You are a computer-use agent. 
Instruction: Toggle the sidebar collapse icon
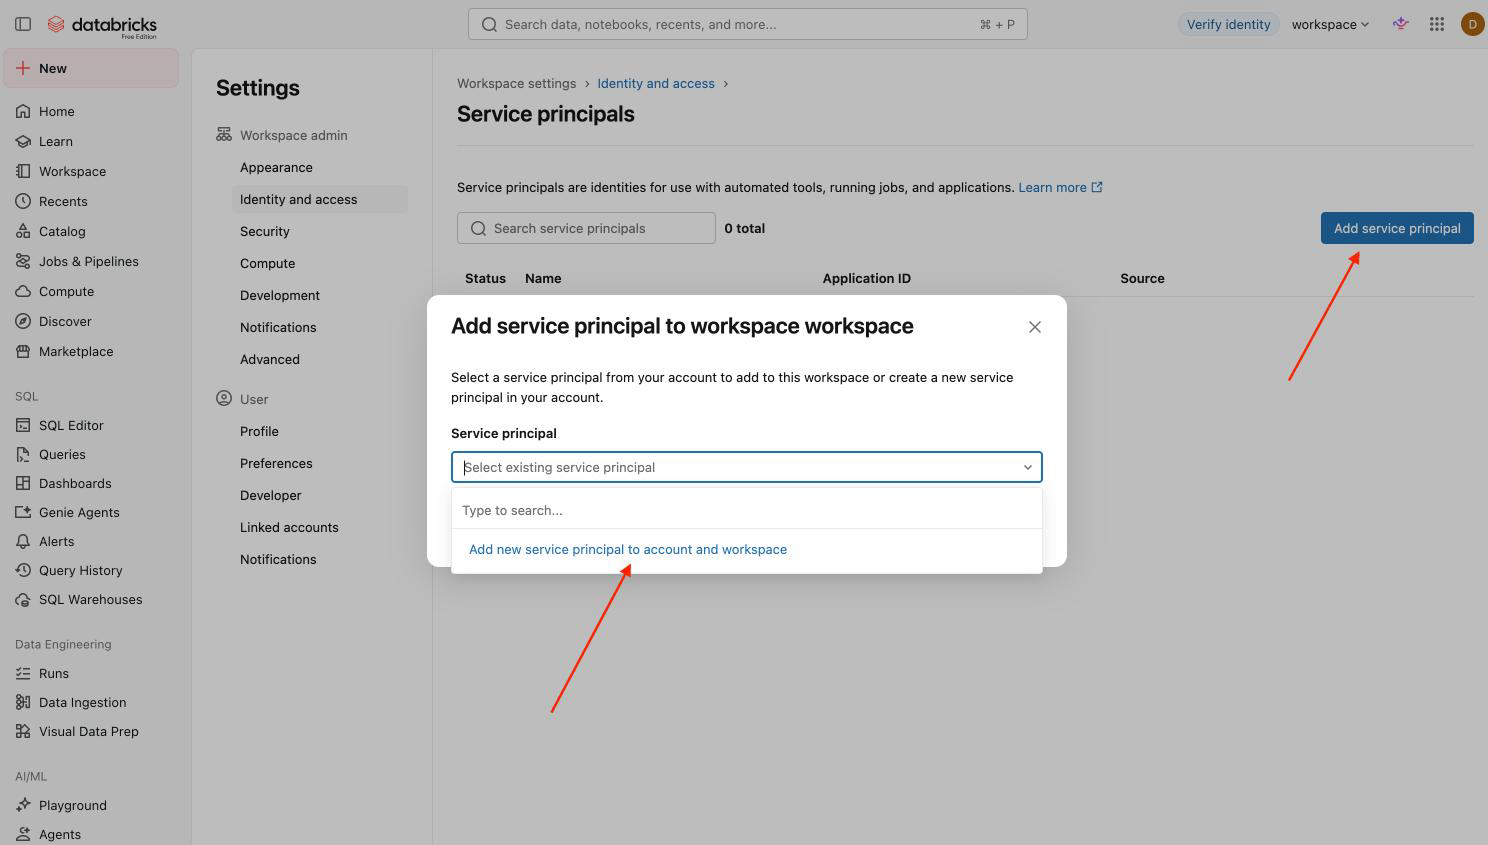(23, 24)
